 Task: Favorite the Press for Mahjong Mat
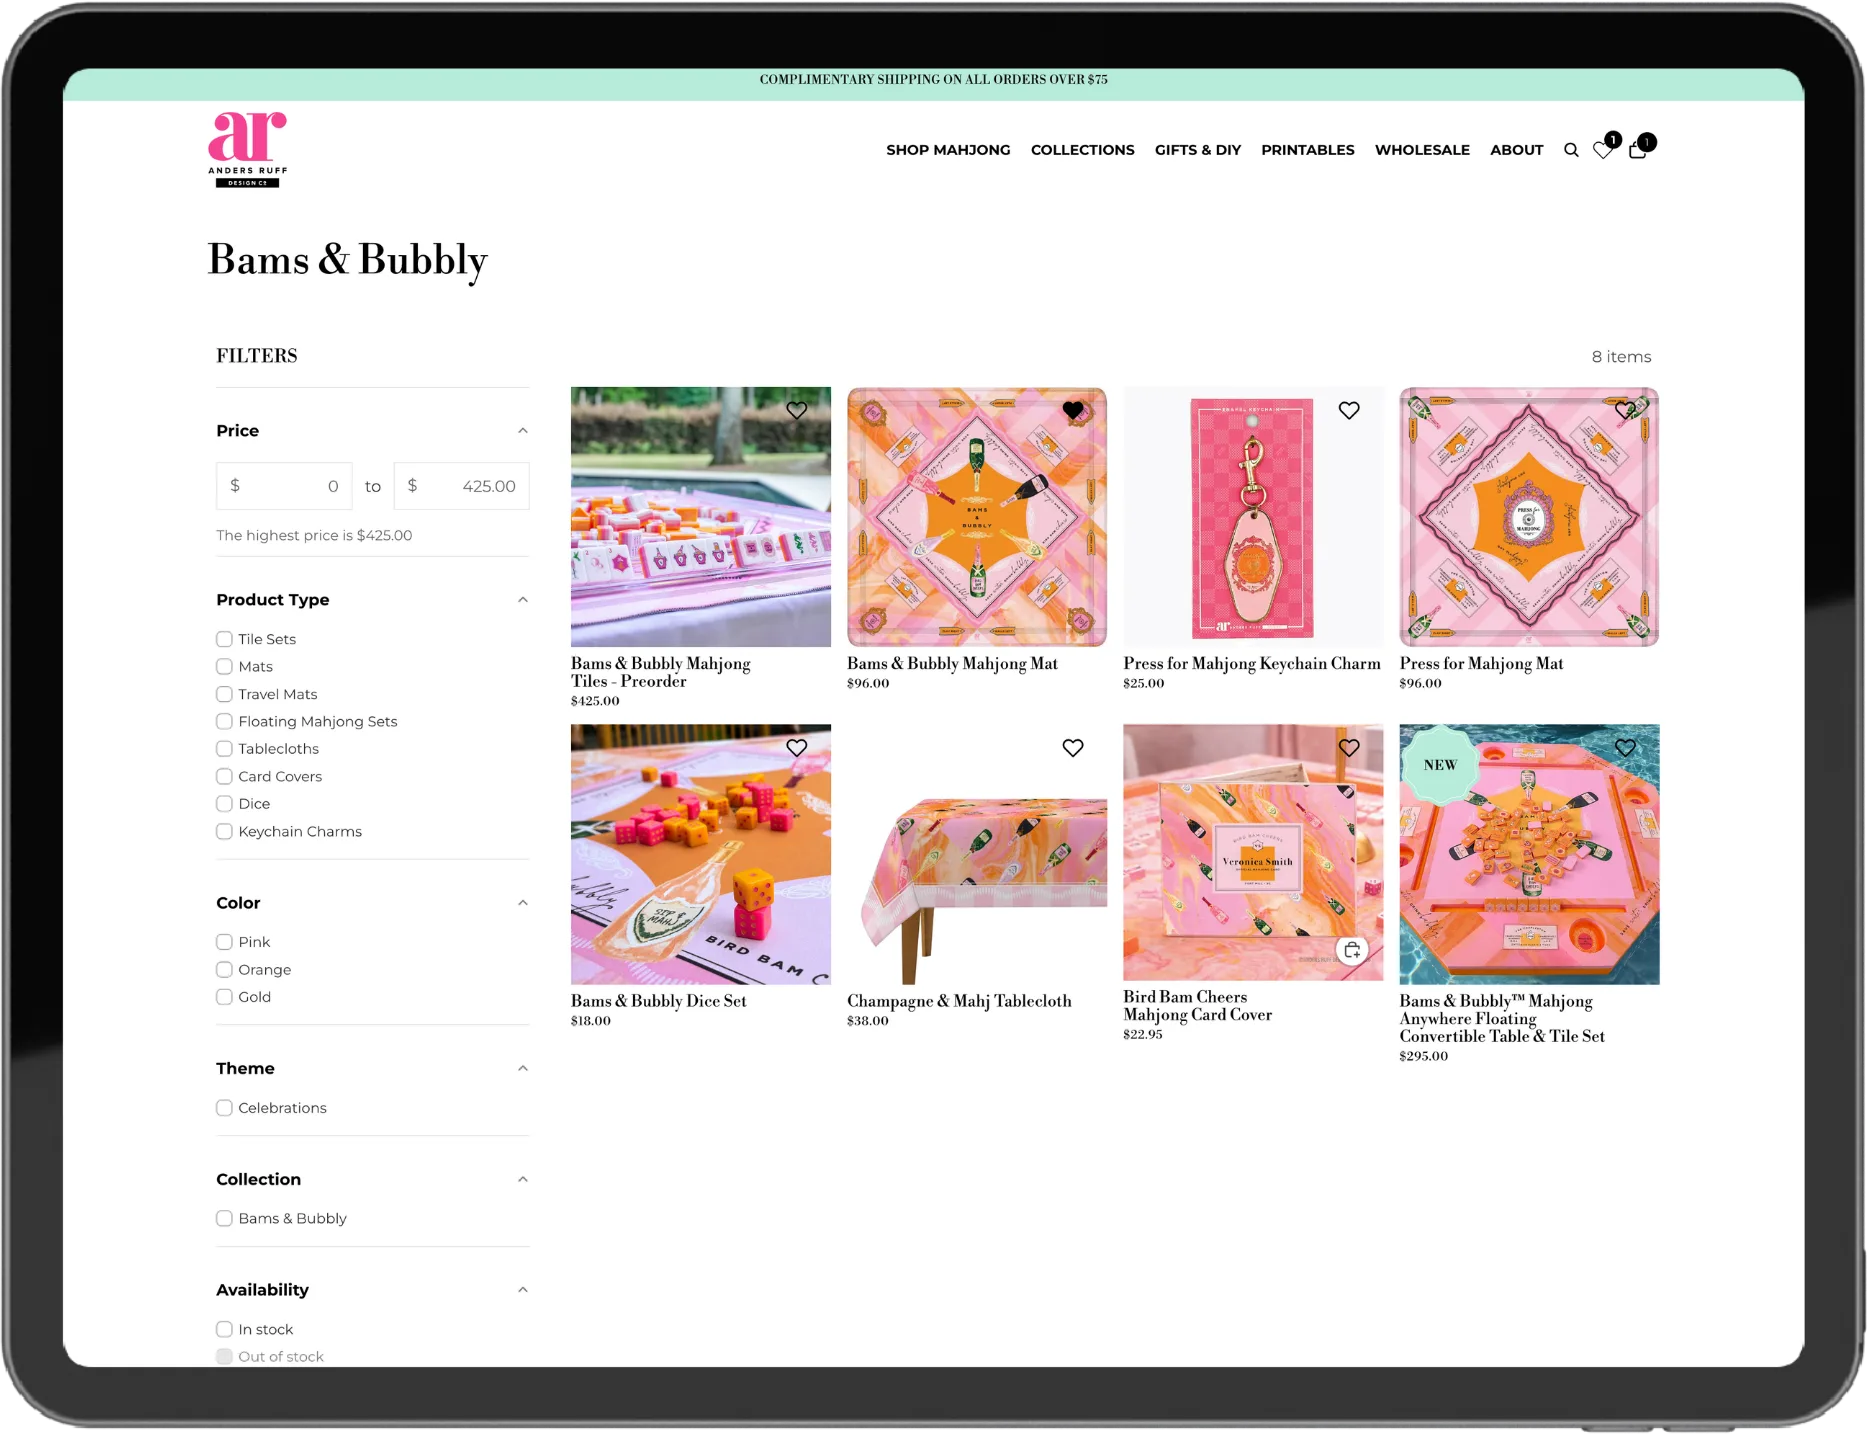[x=1625, y=410]
